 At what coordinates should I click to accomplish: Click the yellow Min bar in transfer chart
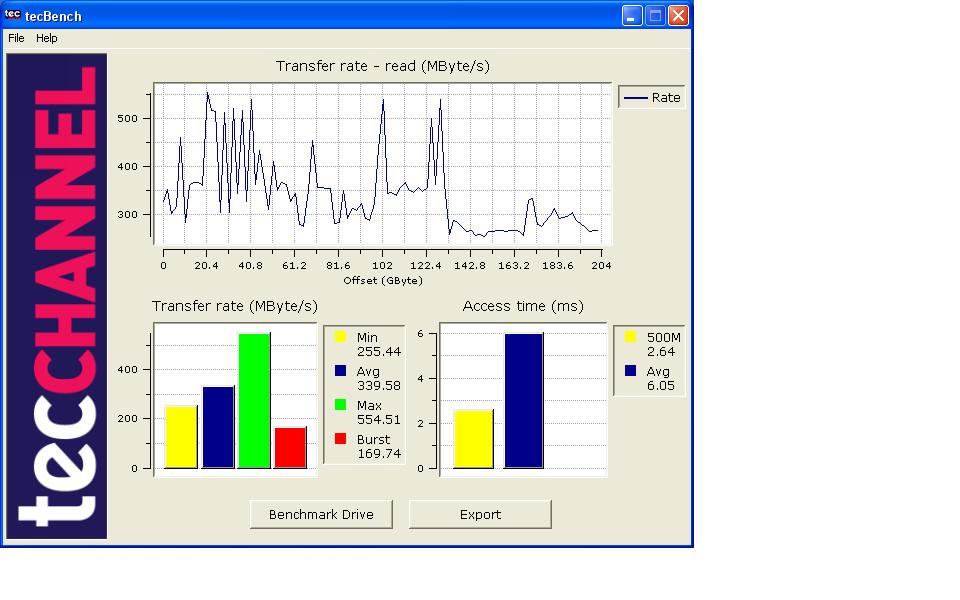(181, 437)
